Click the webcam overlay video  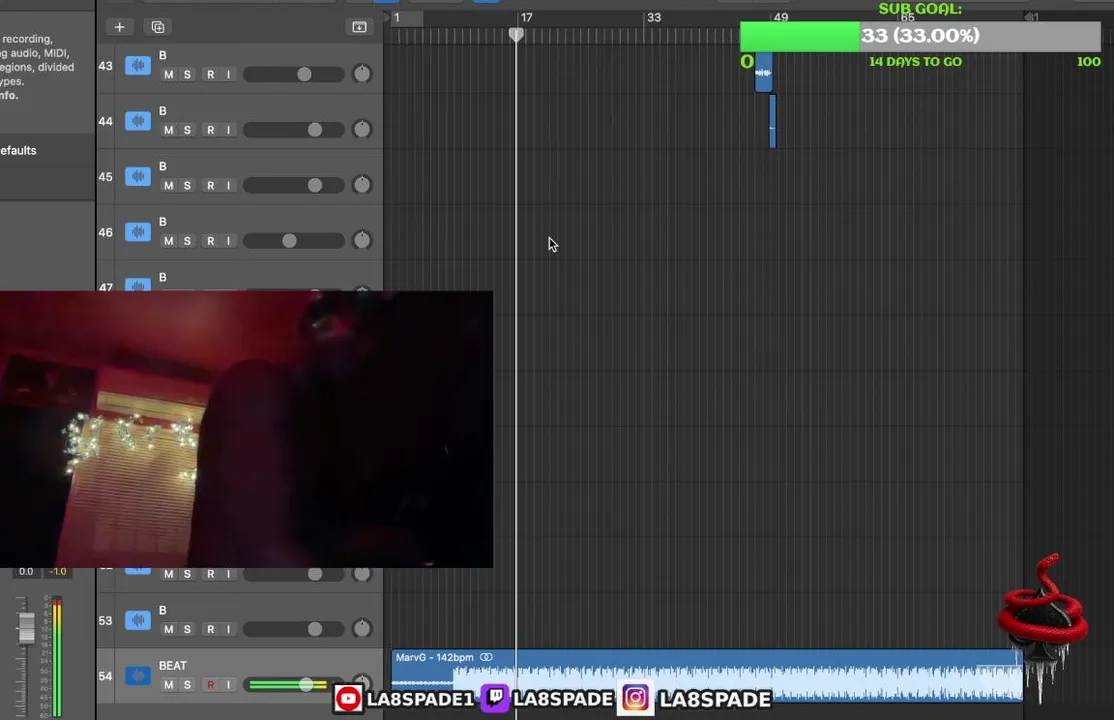(246, 429)
